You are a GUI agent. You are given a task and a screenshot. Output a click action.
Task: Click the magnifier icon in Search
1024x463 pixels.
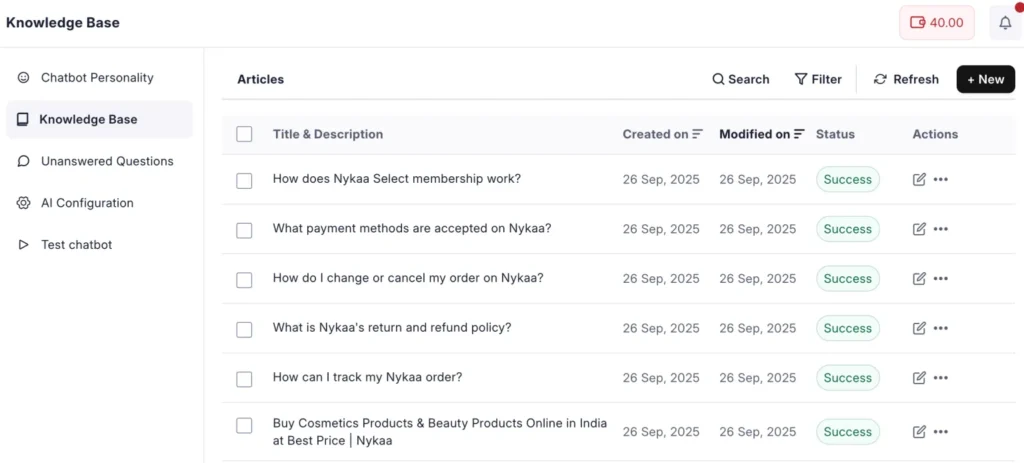point(718,80)
